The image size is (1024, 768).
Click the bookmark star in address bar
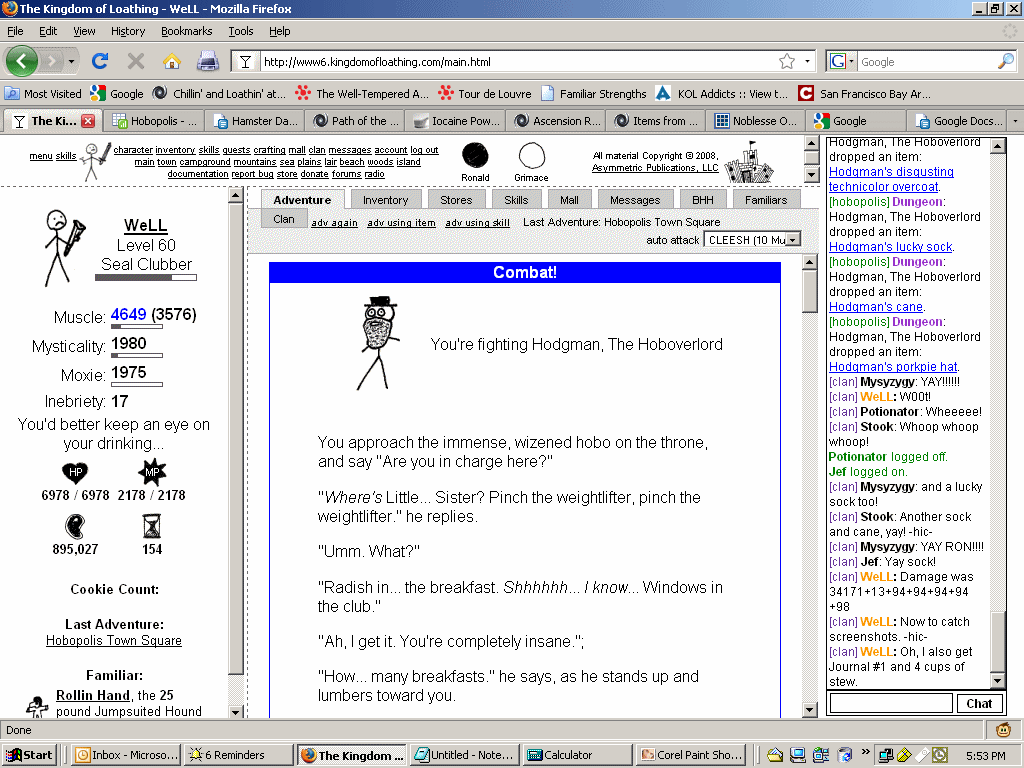(787, 62)
